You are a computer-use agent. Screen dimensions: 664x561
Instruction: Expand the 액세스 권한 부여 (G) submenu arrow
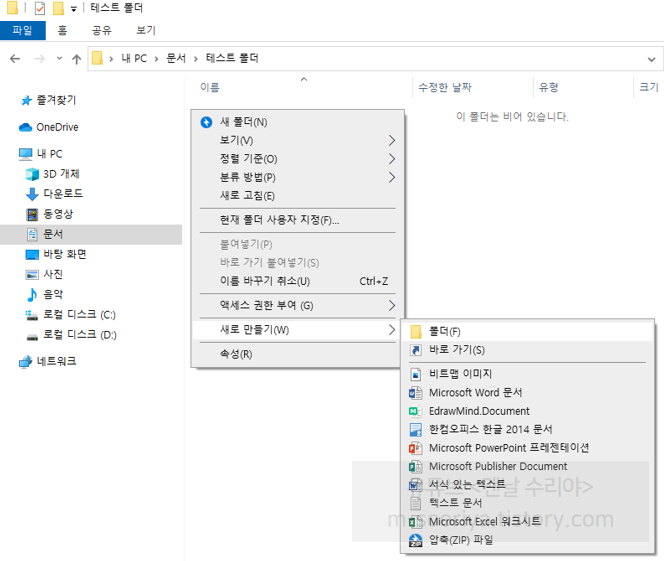(x=392, y=306)
